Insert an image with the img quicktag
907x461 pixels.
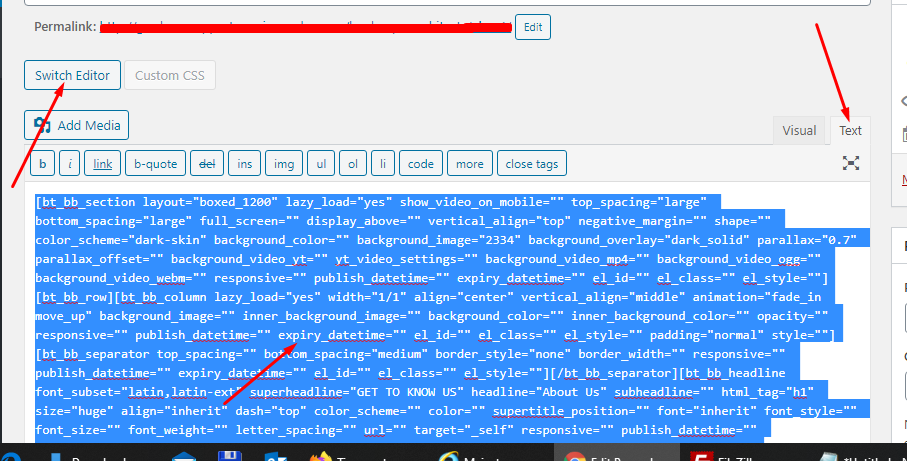(x=284, y=163)
